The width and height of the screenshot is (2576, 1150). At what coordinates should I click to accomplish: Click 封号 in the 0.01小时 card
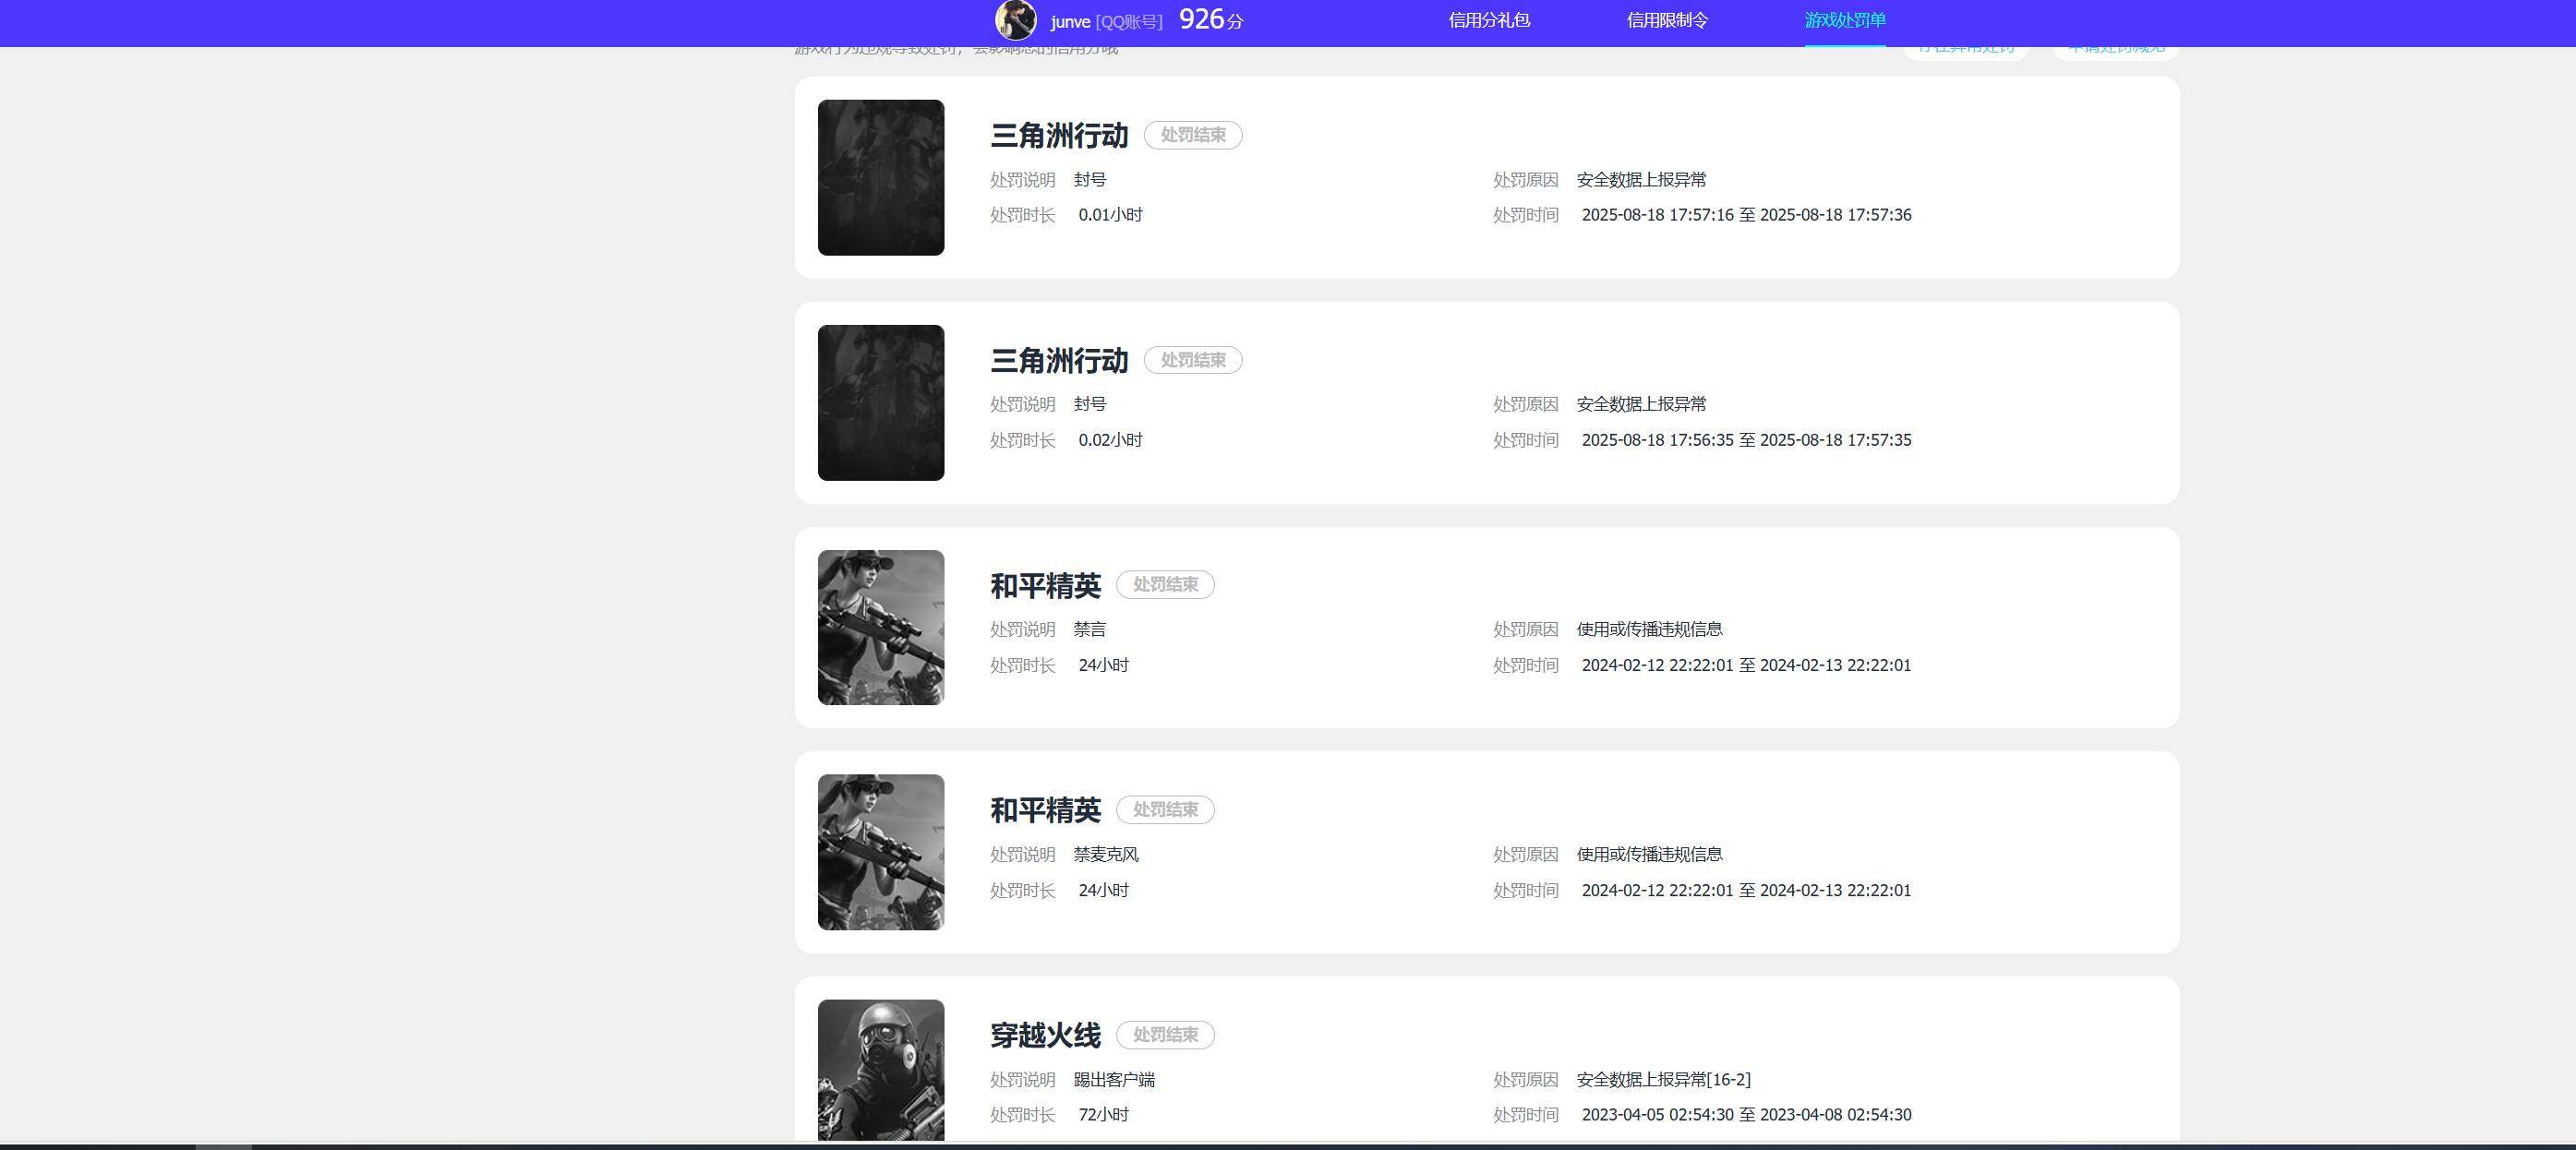tap(1090, 180)
